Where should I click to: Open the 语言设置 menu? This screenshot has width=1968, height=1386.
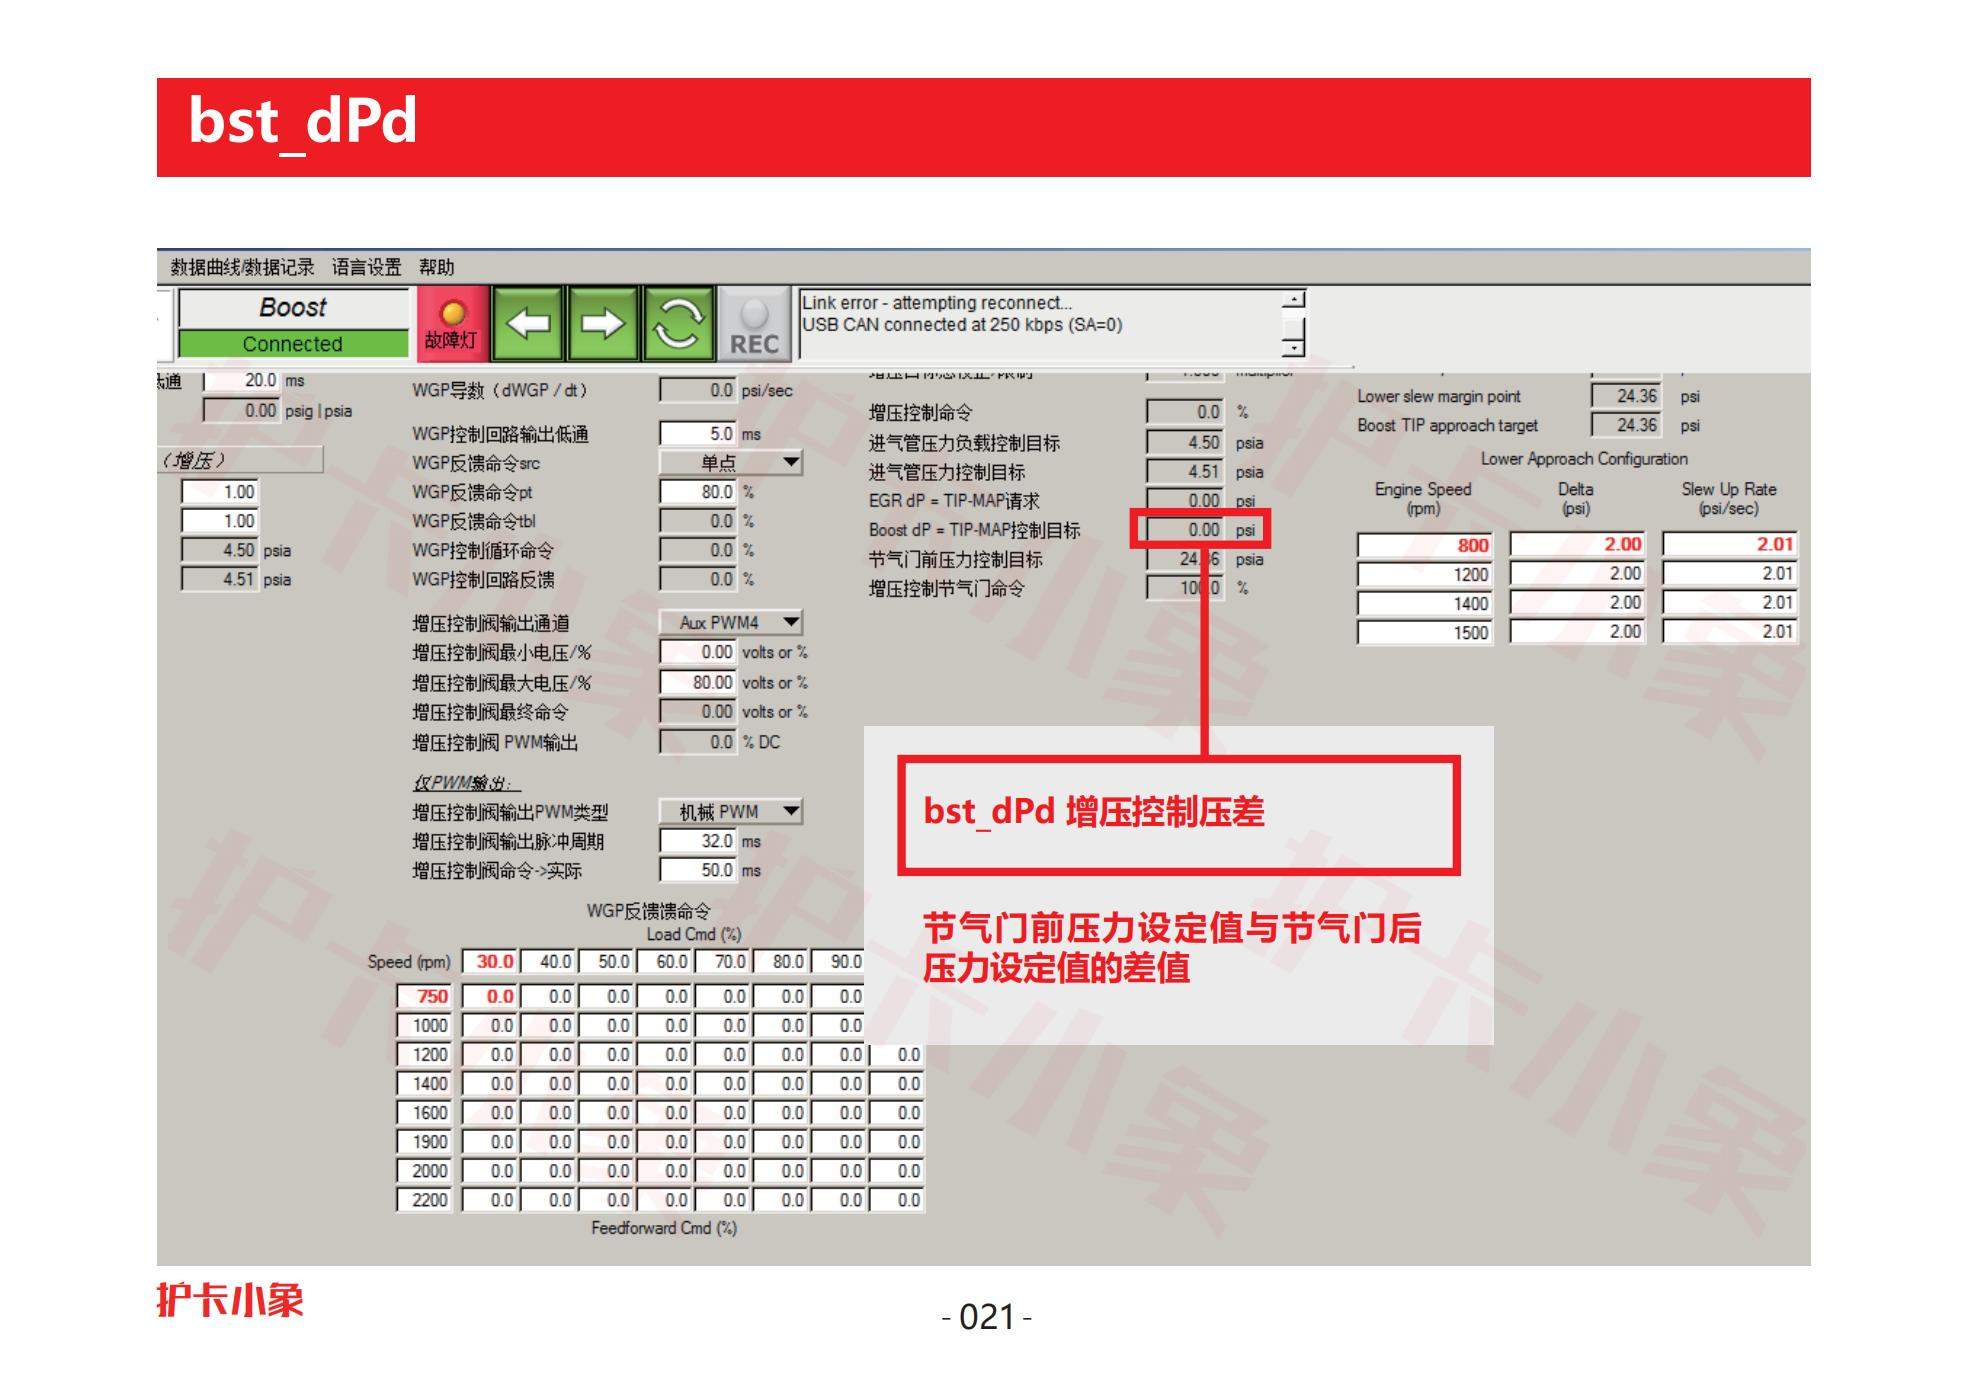[x=366, y=267]
